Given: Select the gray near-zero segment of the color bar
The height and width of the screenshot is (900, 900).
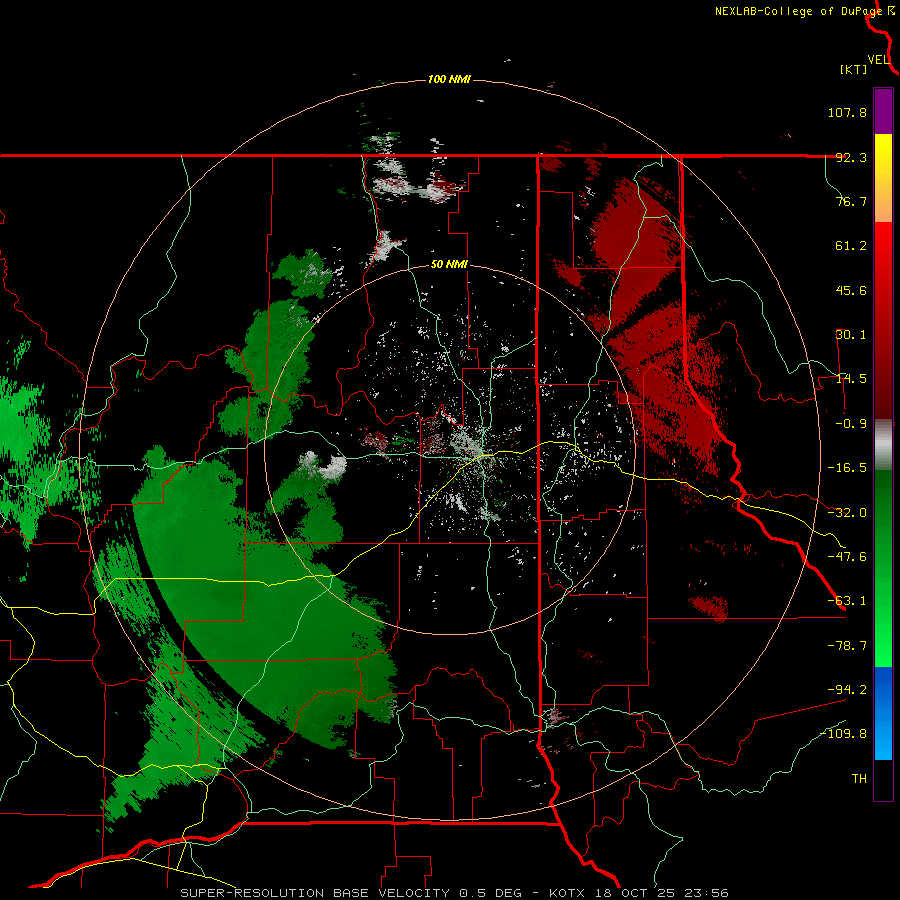Looking at the screenshot, I should pyautogui.click(x=883, y=445).
